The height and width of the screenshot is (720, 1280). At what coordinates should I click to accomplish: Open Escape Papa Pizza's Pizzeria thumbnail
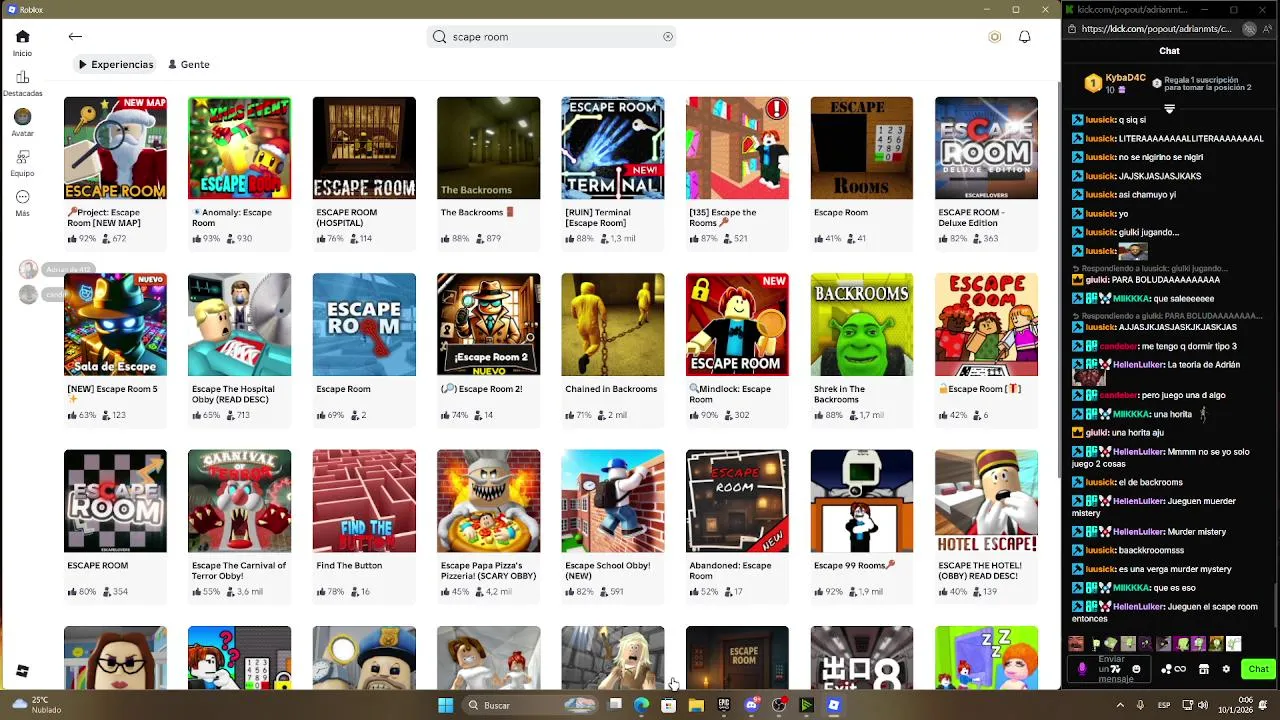point(488,501)
